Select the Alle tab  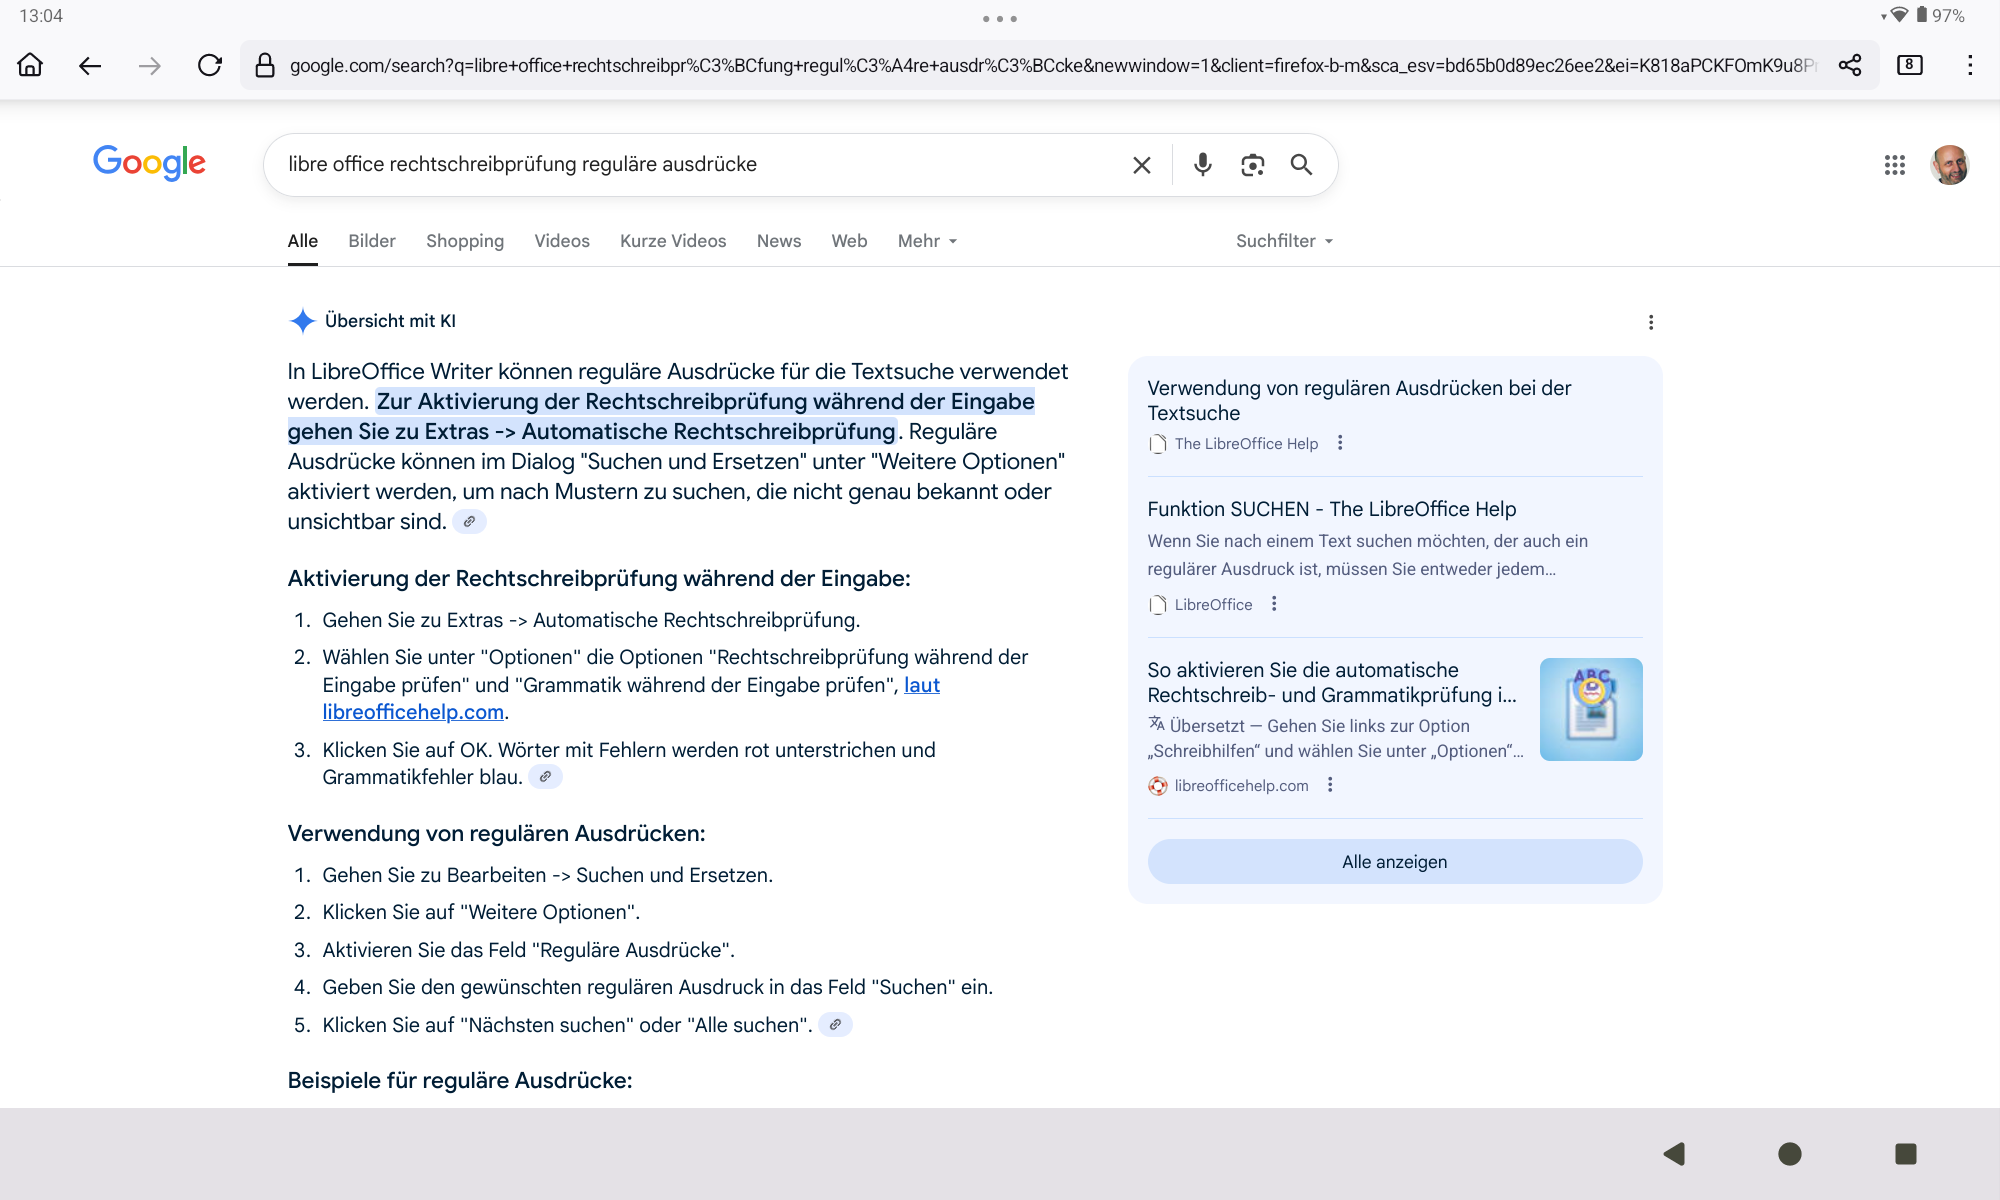click(303, 241)
